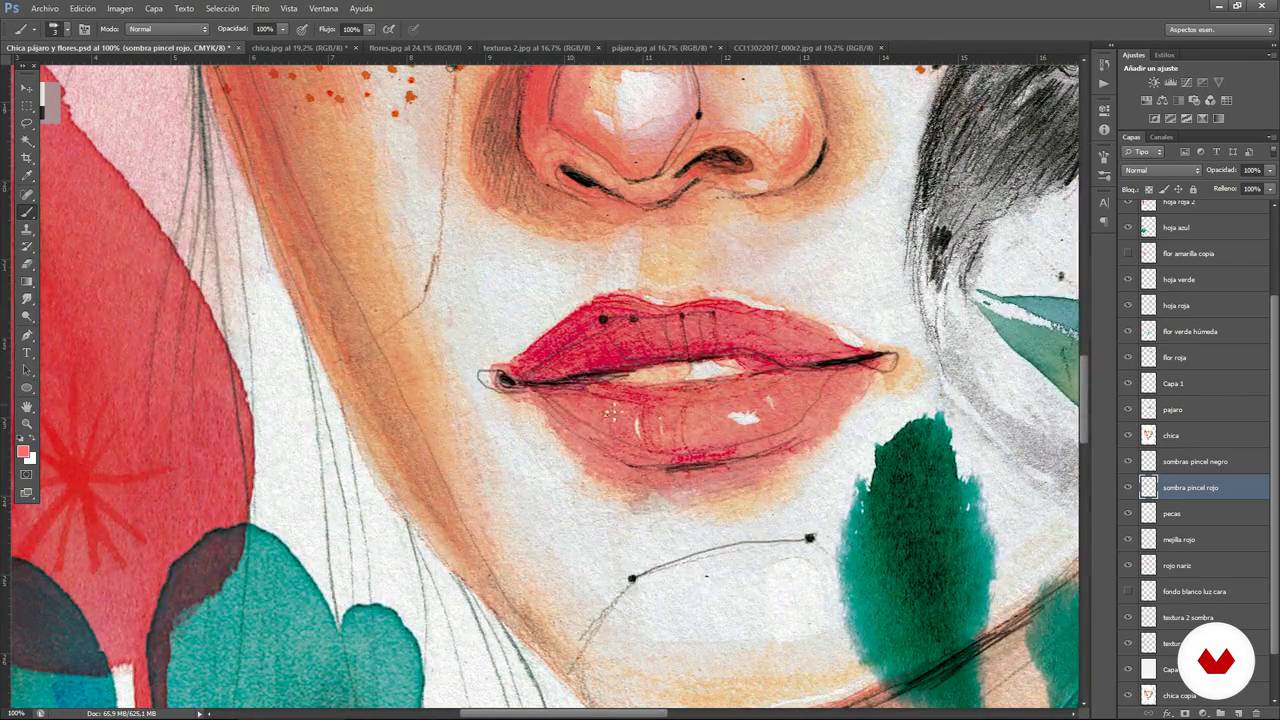Select the 'rojo nariz' layer
1280x720 pixels.
[1194, 566]
